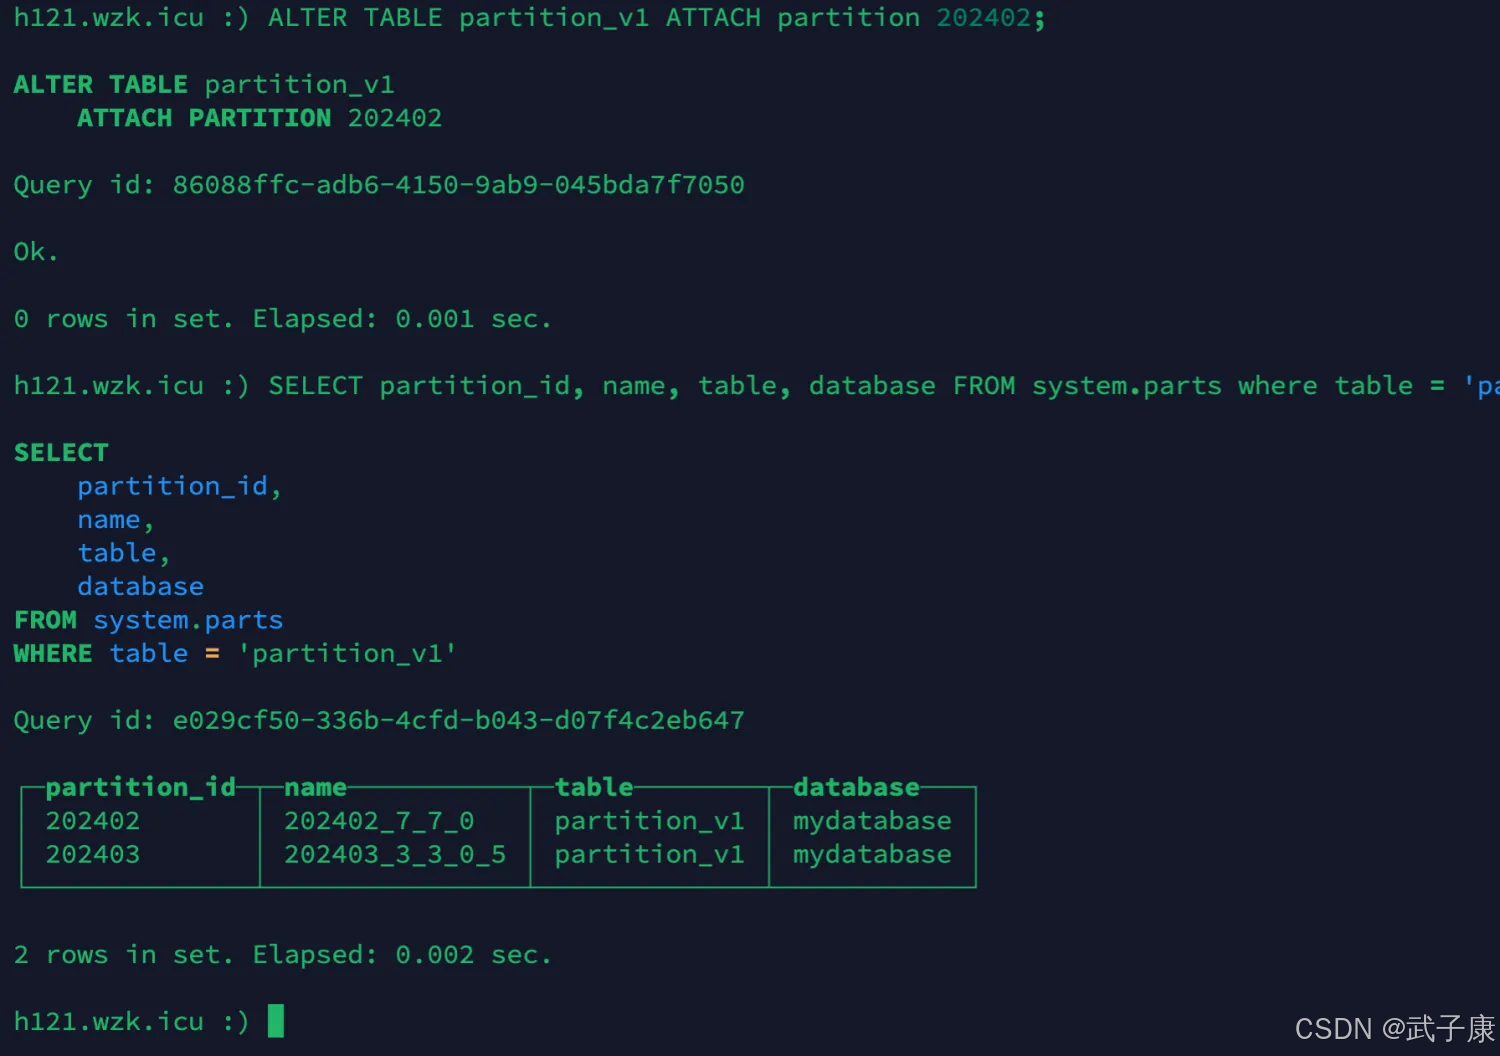Click the database column header in the result table
Screen dimensions: 1500x1056
coord(856,788)
